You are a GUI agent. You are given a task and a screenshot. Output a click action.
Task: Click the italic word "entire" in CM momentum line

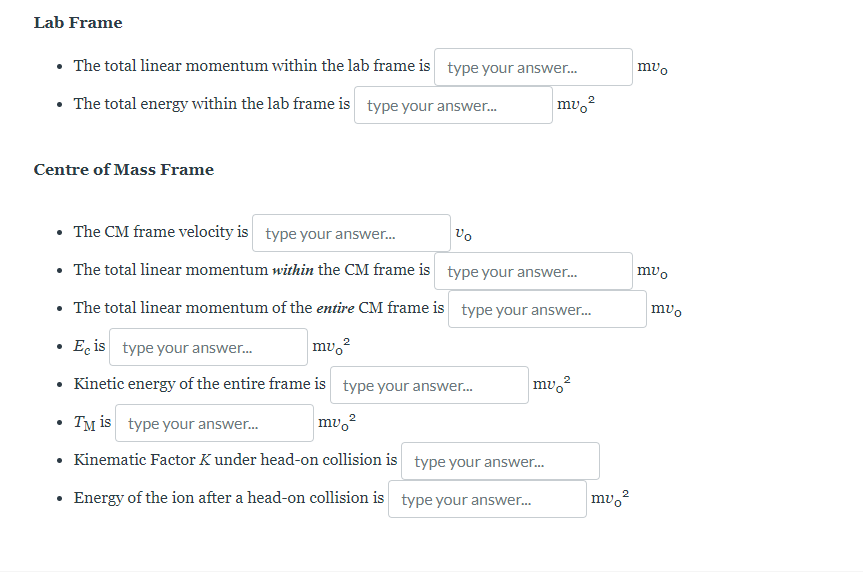tap(336, 308)
